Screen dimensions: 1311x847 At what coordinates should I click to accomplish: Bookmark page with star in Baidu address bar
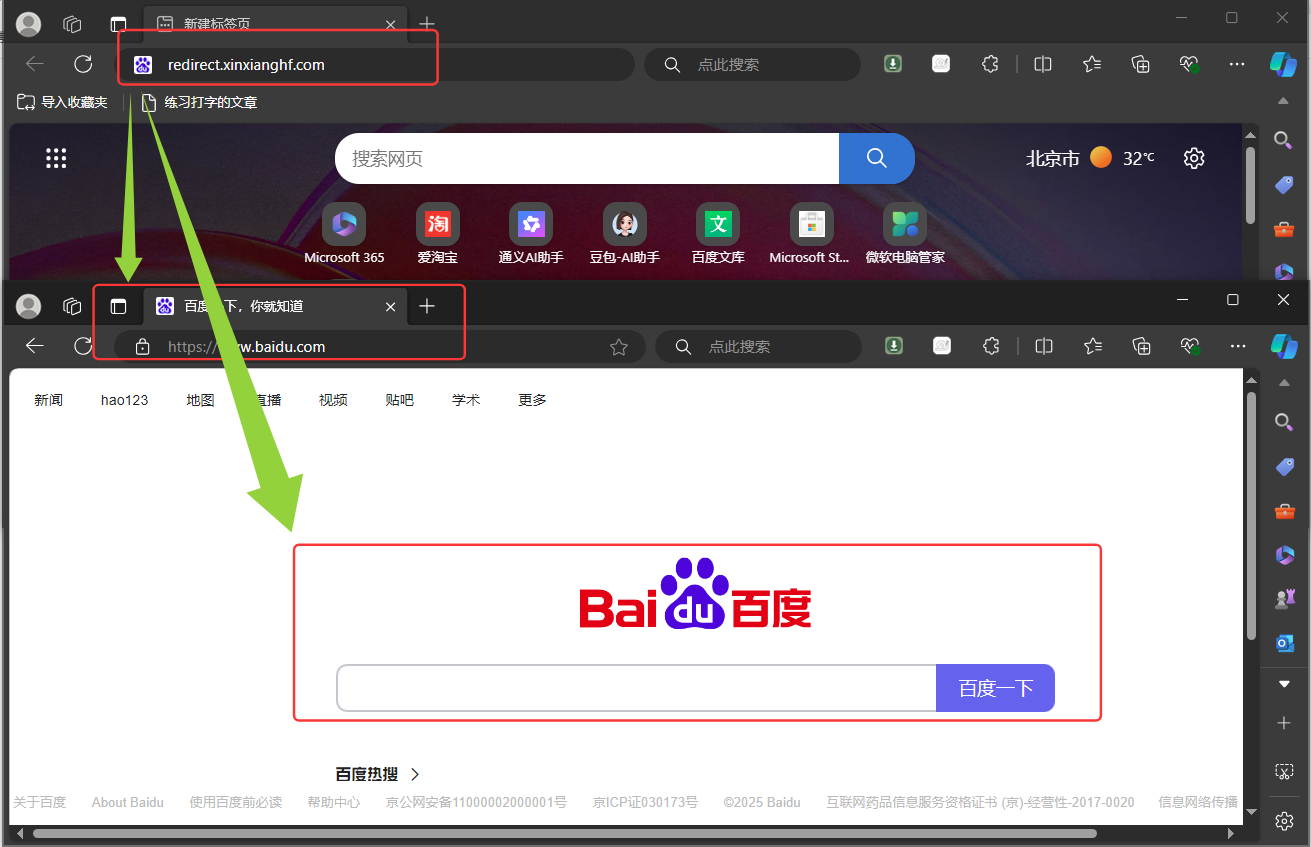pyautogui.click(x=619, y=347)
